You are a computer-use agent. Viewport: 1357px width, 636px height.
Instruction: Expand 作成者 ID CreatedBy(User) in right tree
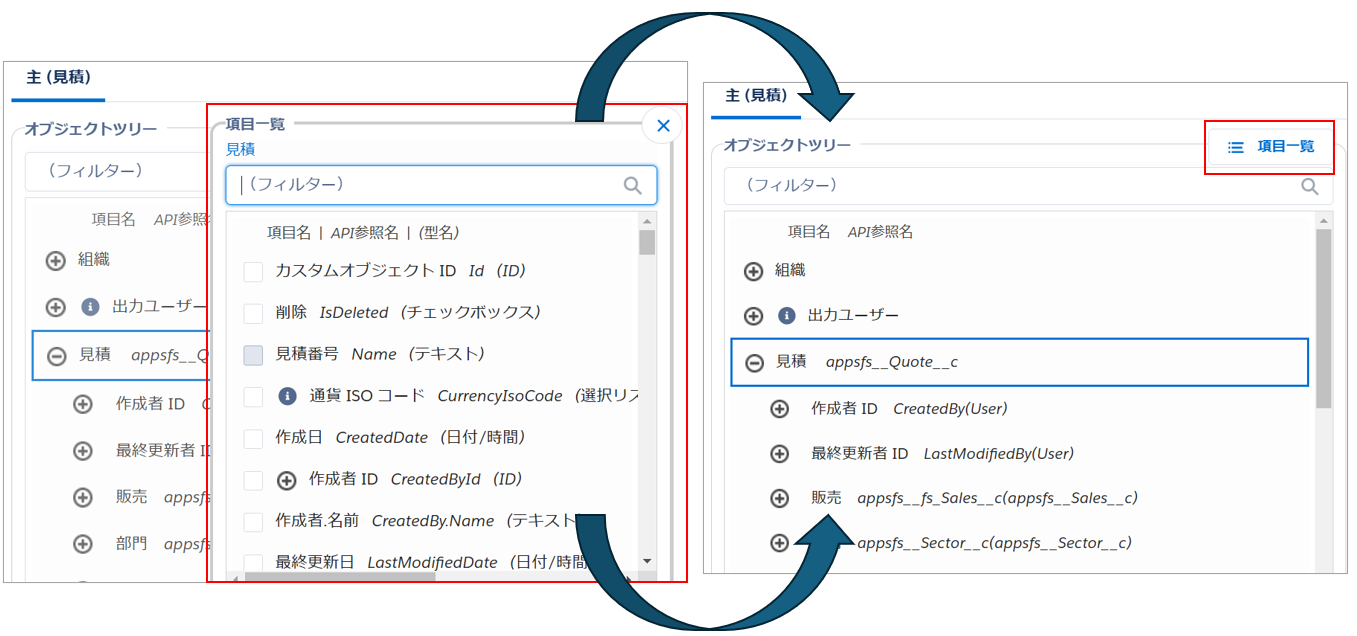(x=780, y=409)
